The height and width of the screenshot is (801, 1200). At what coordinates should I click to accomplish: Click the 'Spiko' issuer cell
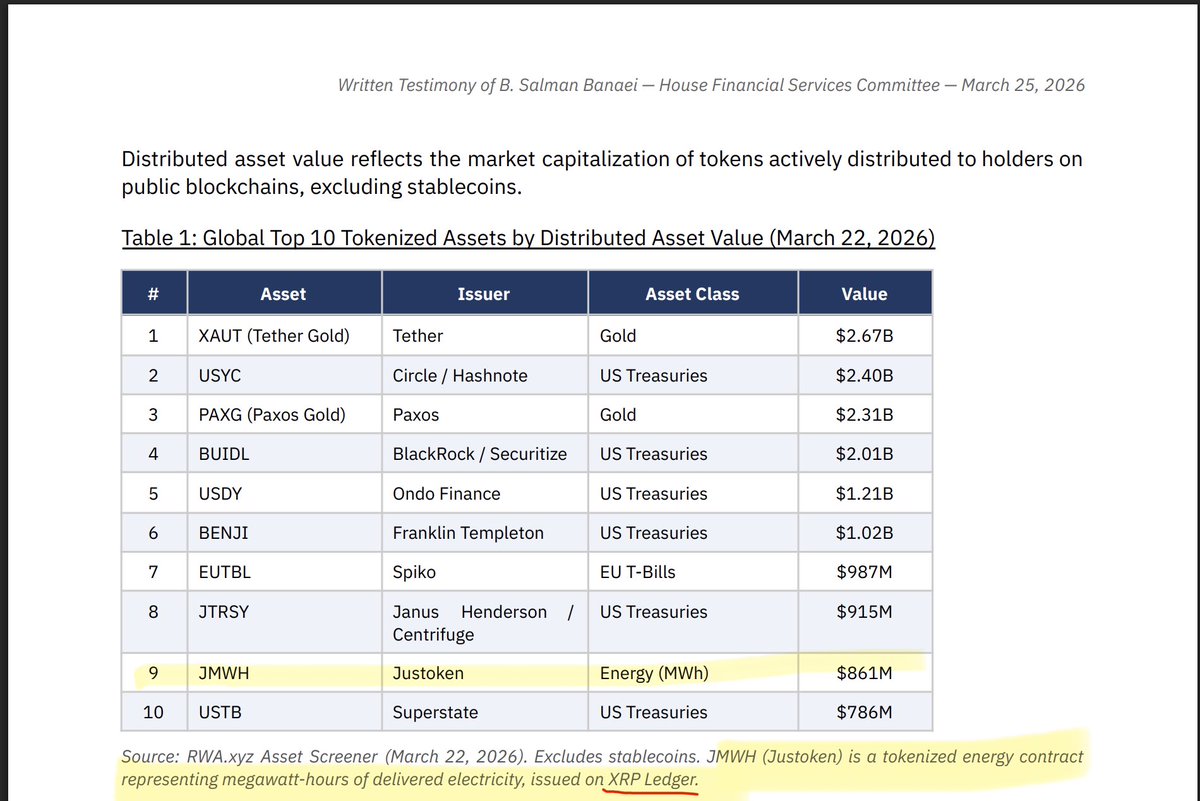coord(484,573)
